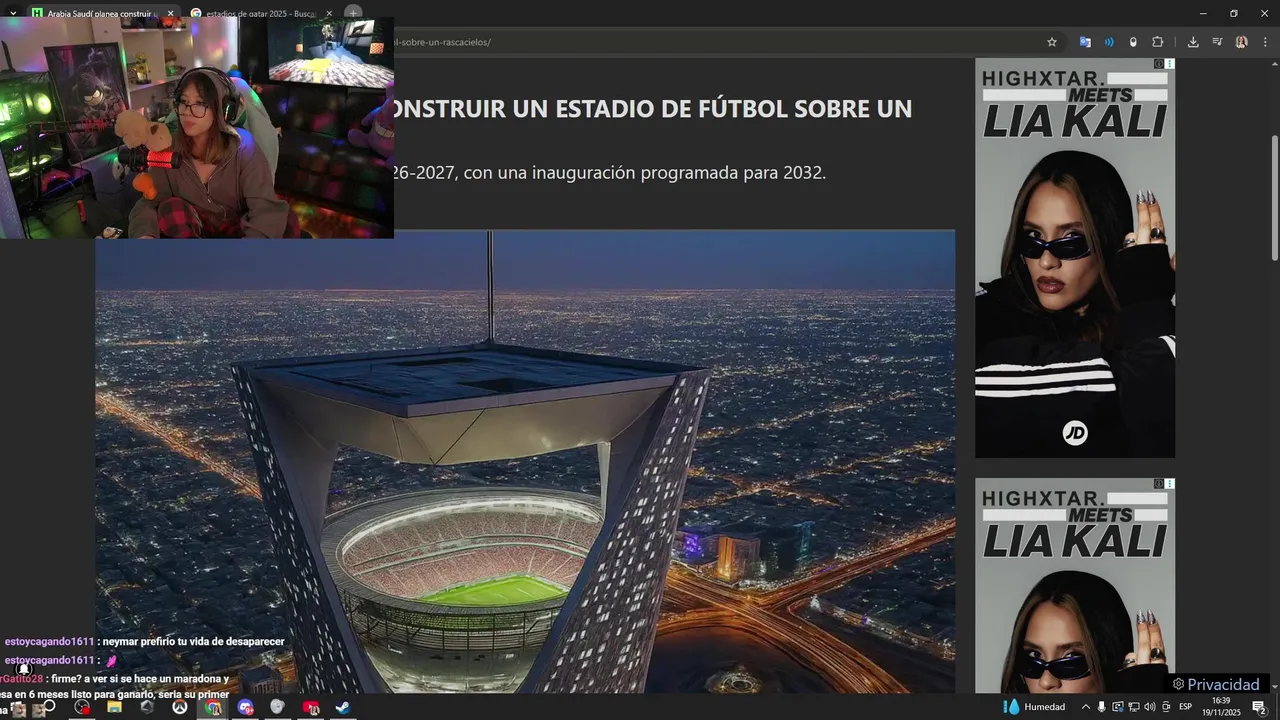The height and width of the screenshot is (720, 1280).
Task: Open the bottom HIGHXTAR meets Lia Kali ad
Action: pos(1075,586)
